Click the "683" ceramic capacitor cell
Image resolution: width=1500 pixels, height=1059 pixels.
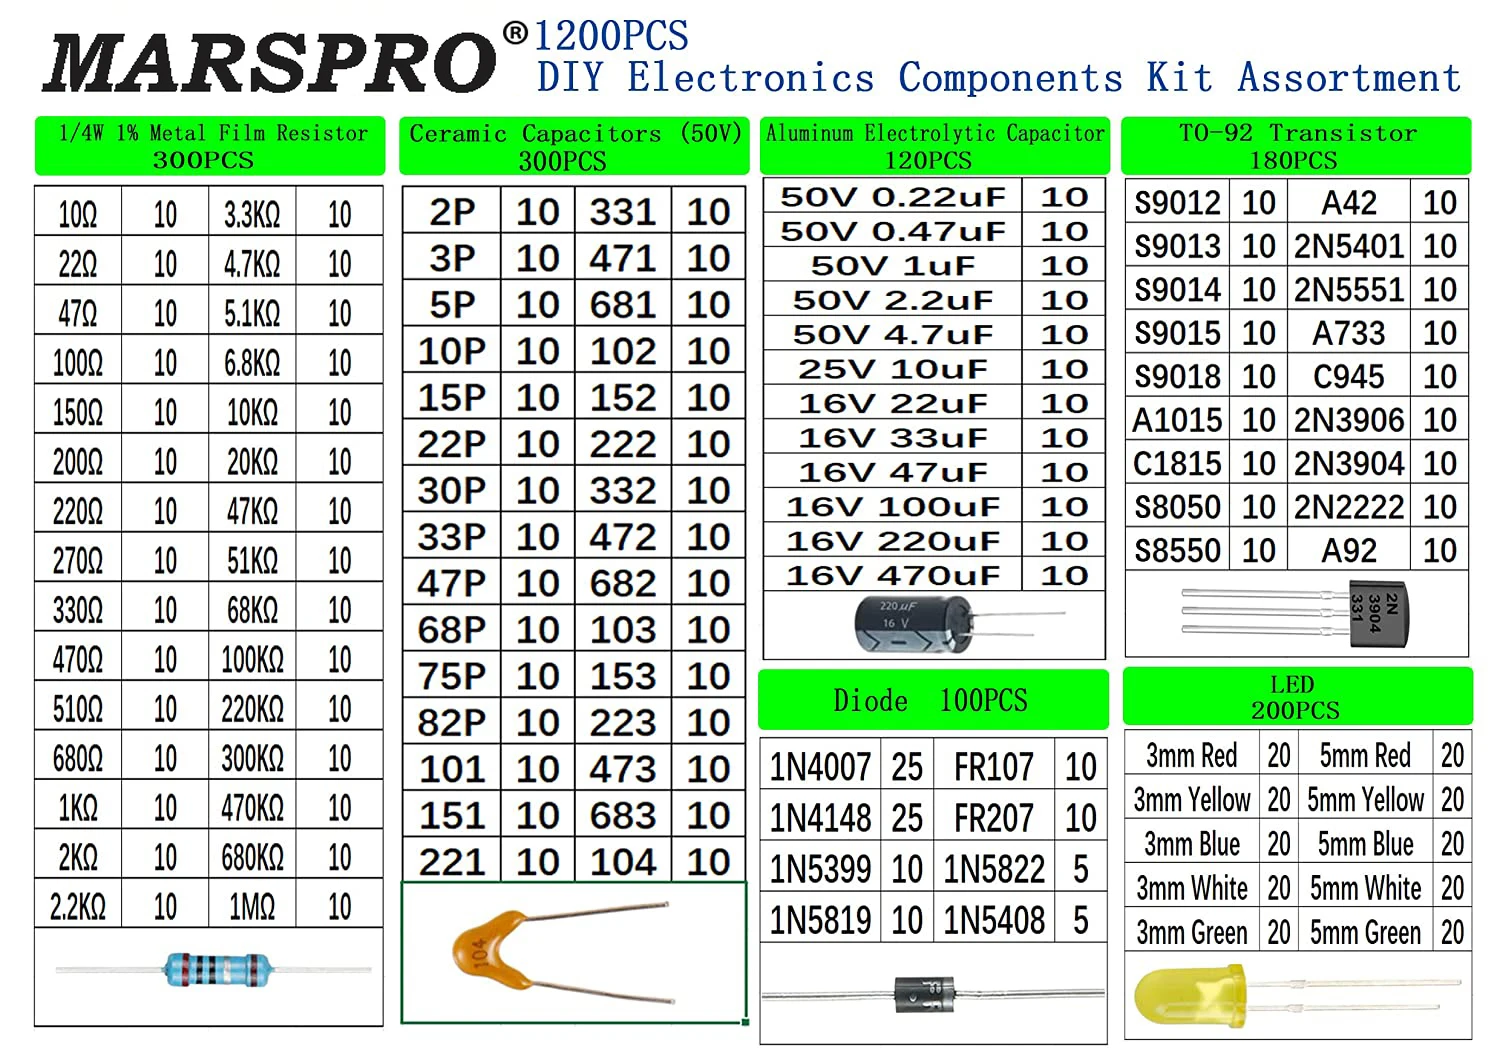click(x=623, y=815)
